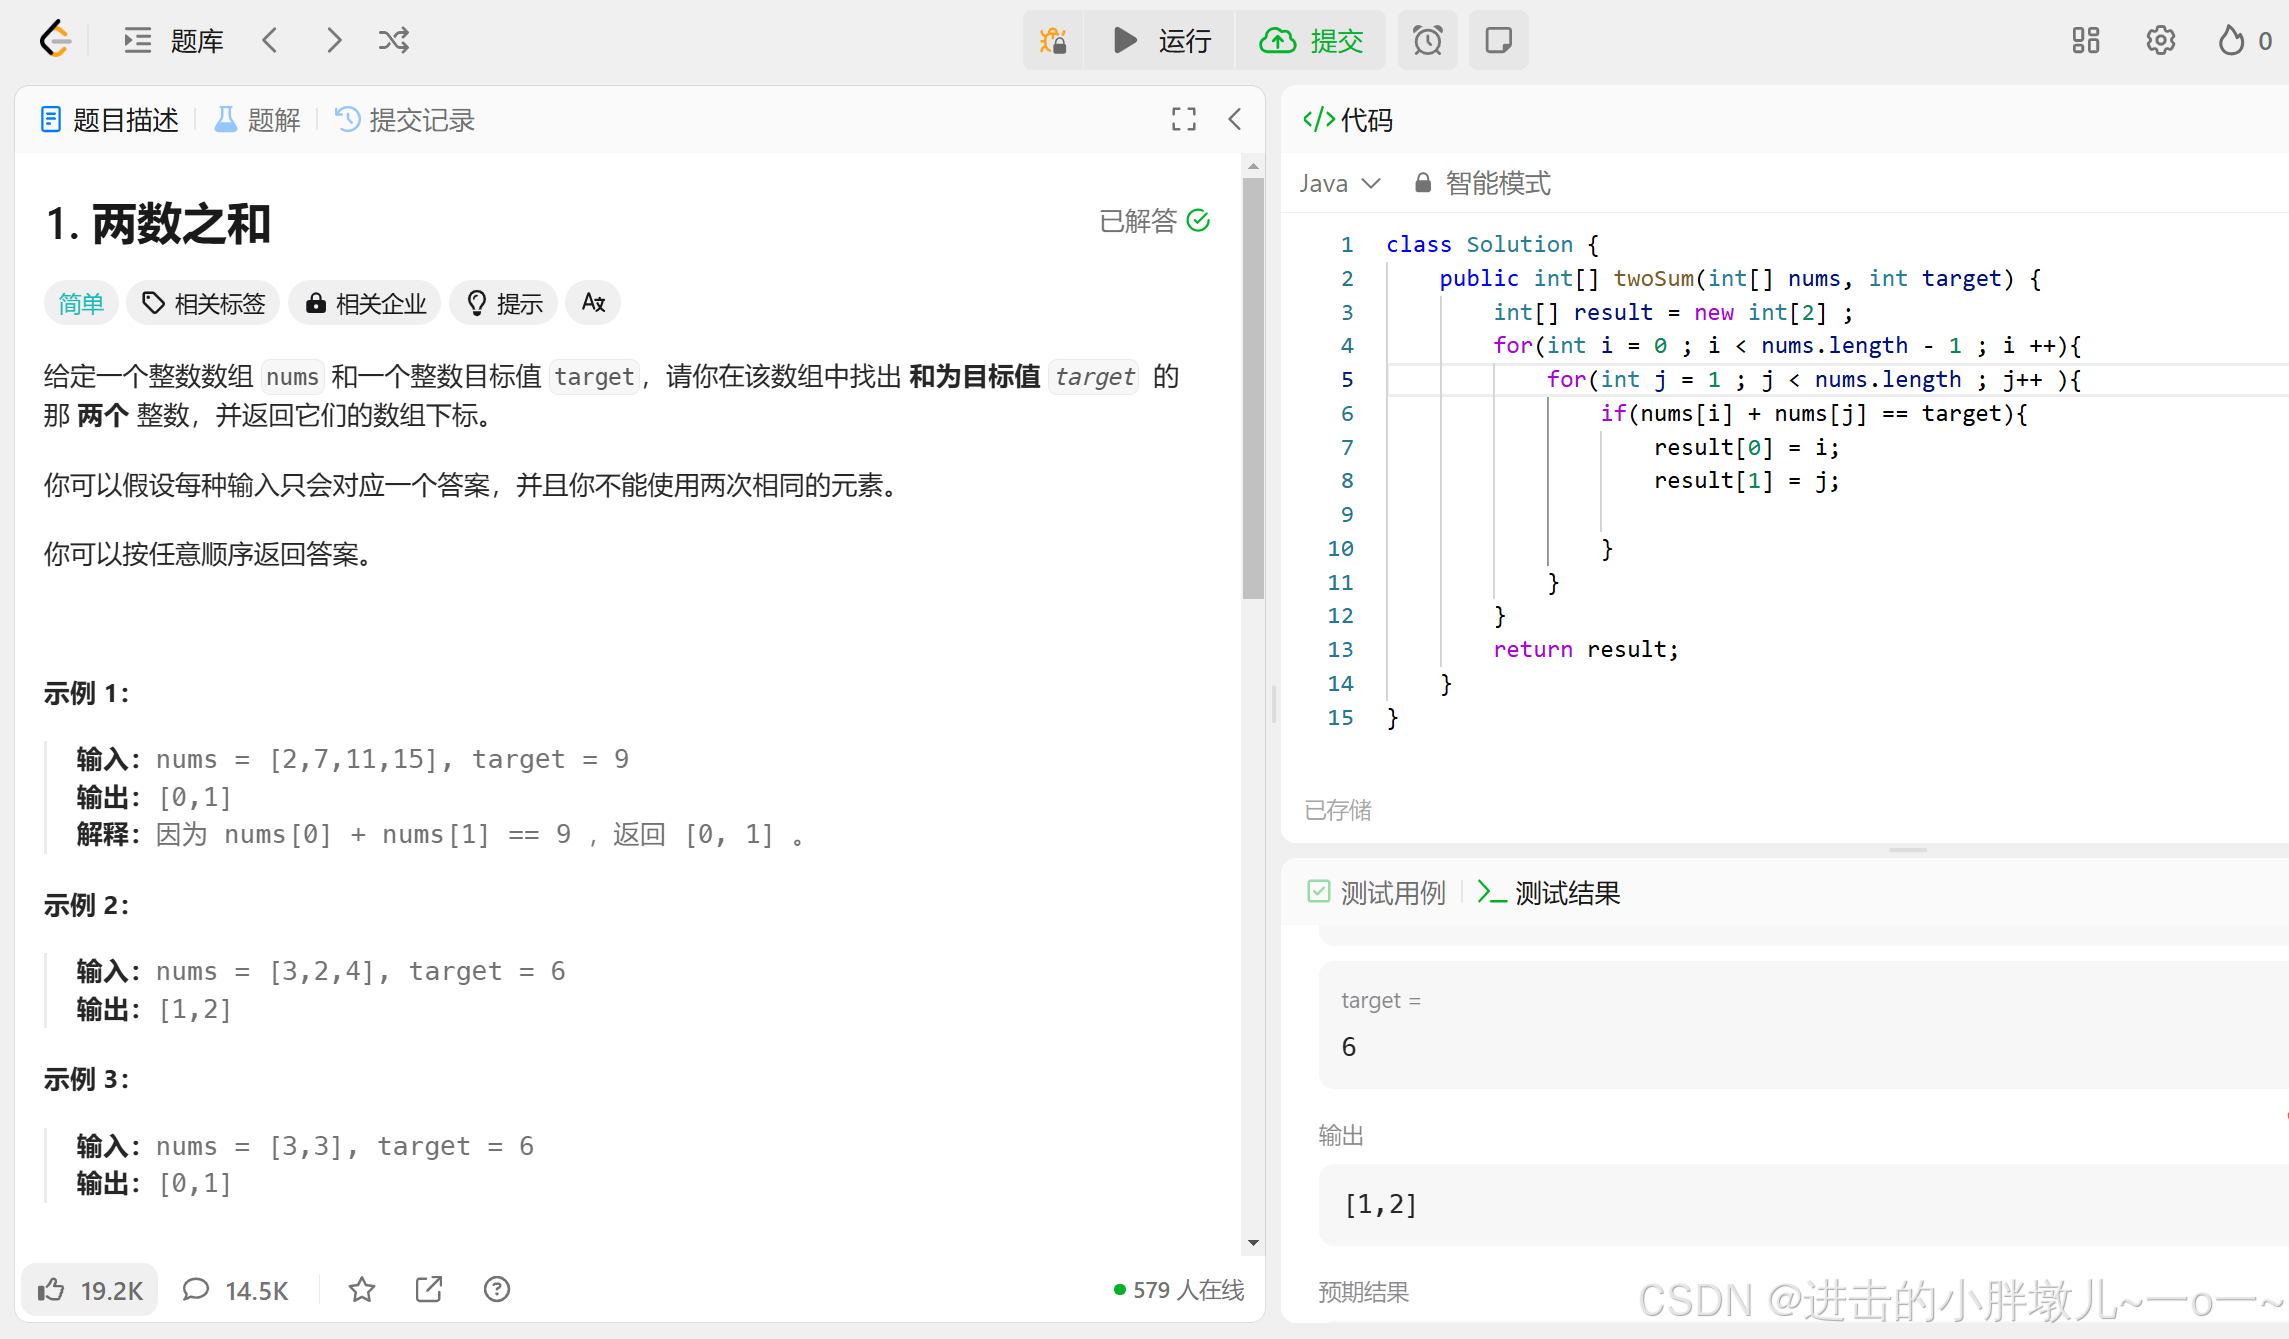Click the 运行 run button
This screenshot has height=1339, width=2289.
[x=1162, y=40]
